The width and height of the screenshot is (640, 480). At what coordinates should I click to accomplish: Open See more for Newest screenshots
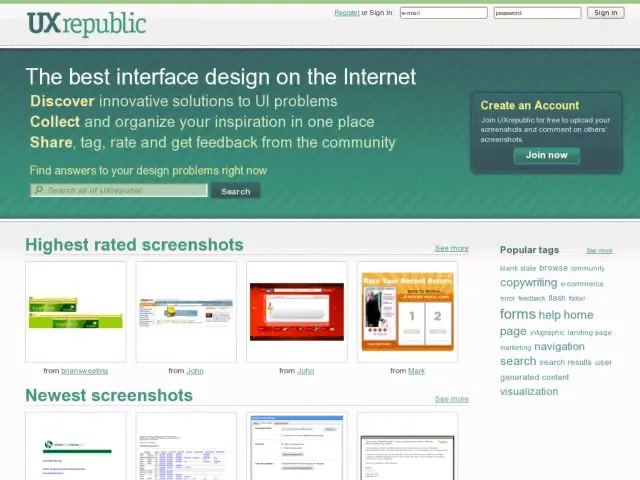point(451,399)
